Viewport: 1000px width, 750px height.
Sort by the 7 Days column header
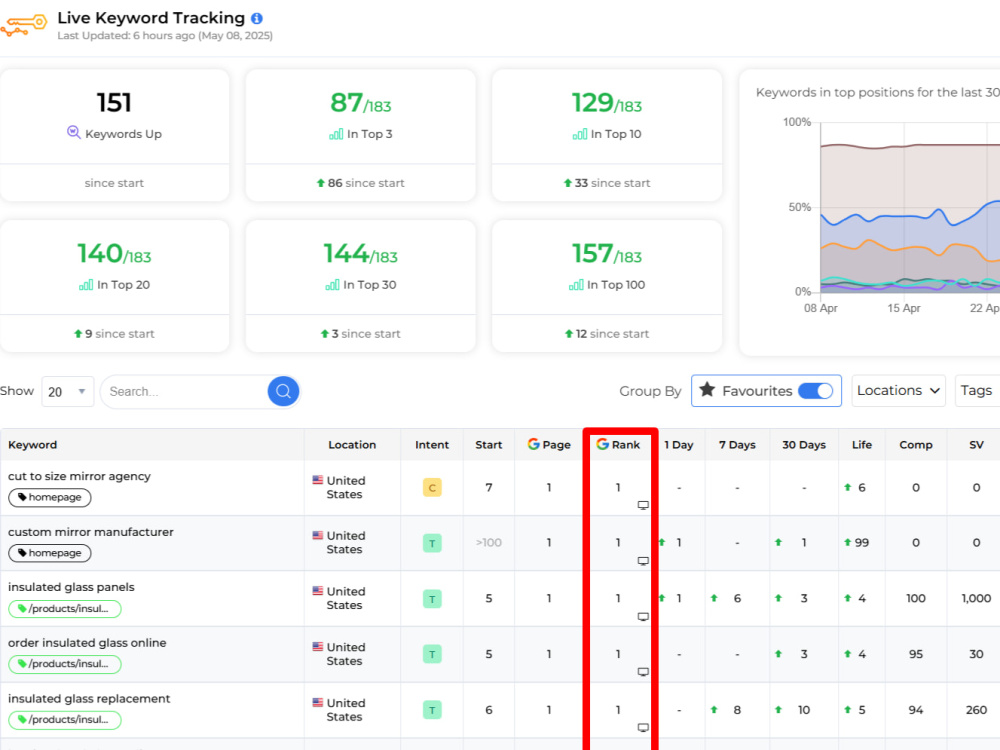coord(737,445)
